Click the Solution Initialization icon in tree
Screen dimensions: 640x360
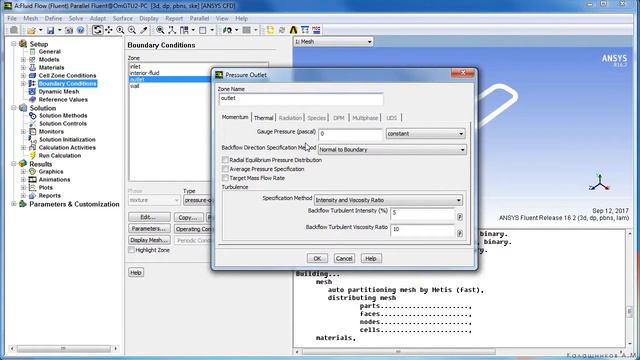pyautogui.click(x=33, y=140)
